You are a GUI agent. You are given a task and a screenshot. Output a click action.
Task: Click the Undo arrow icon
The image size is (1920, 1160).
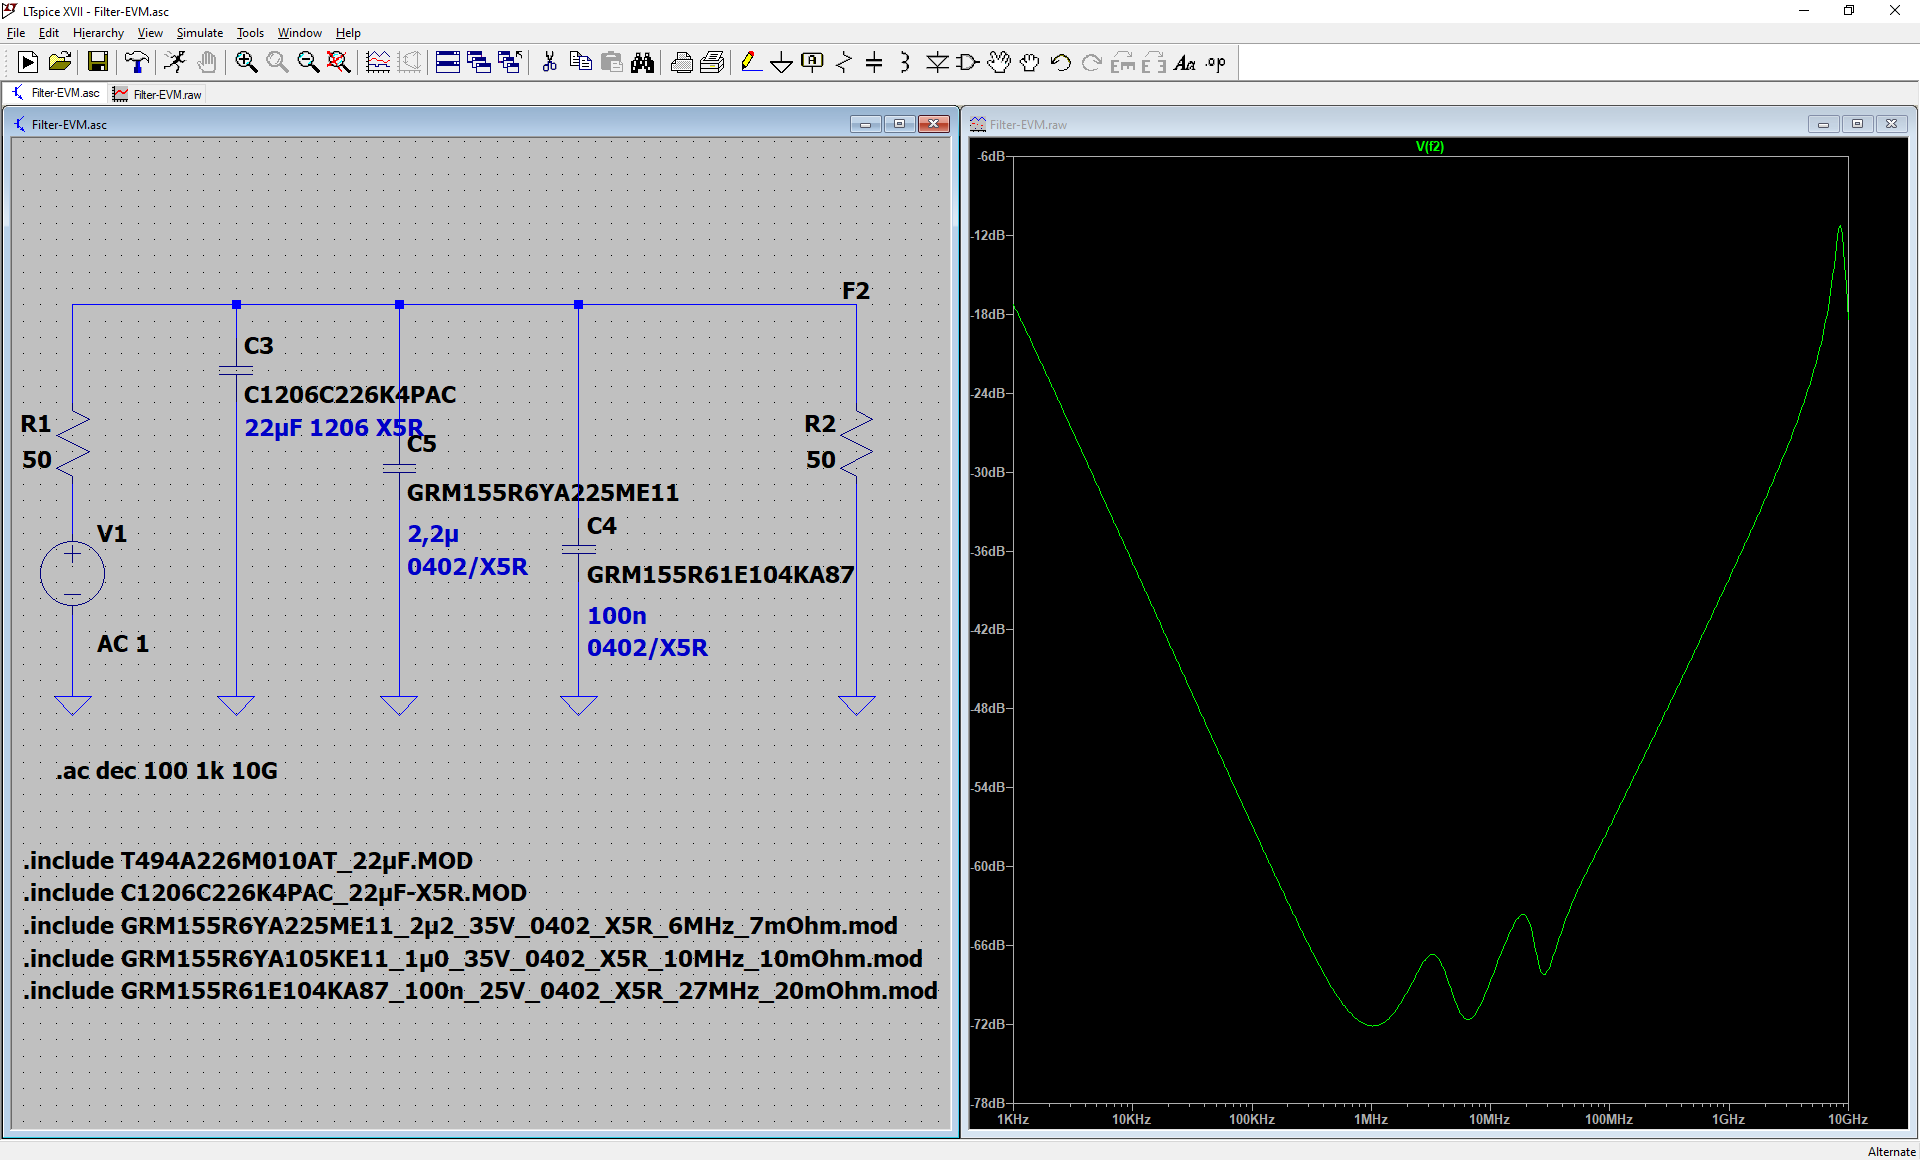(1061, 63)
